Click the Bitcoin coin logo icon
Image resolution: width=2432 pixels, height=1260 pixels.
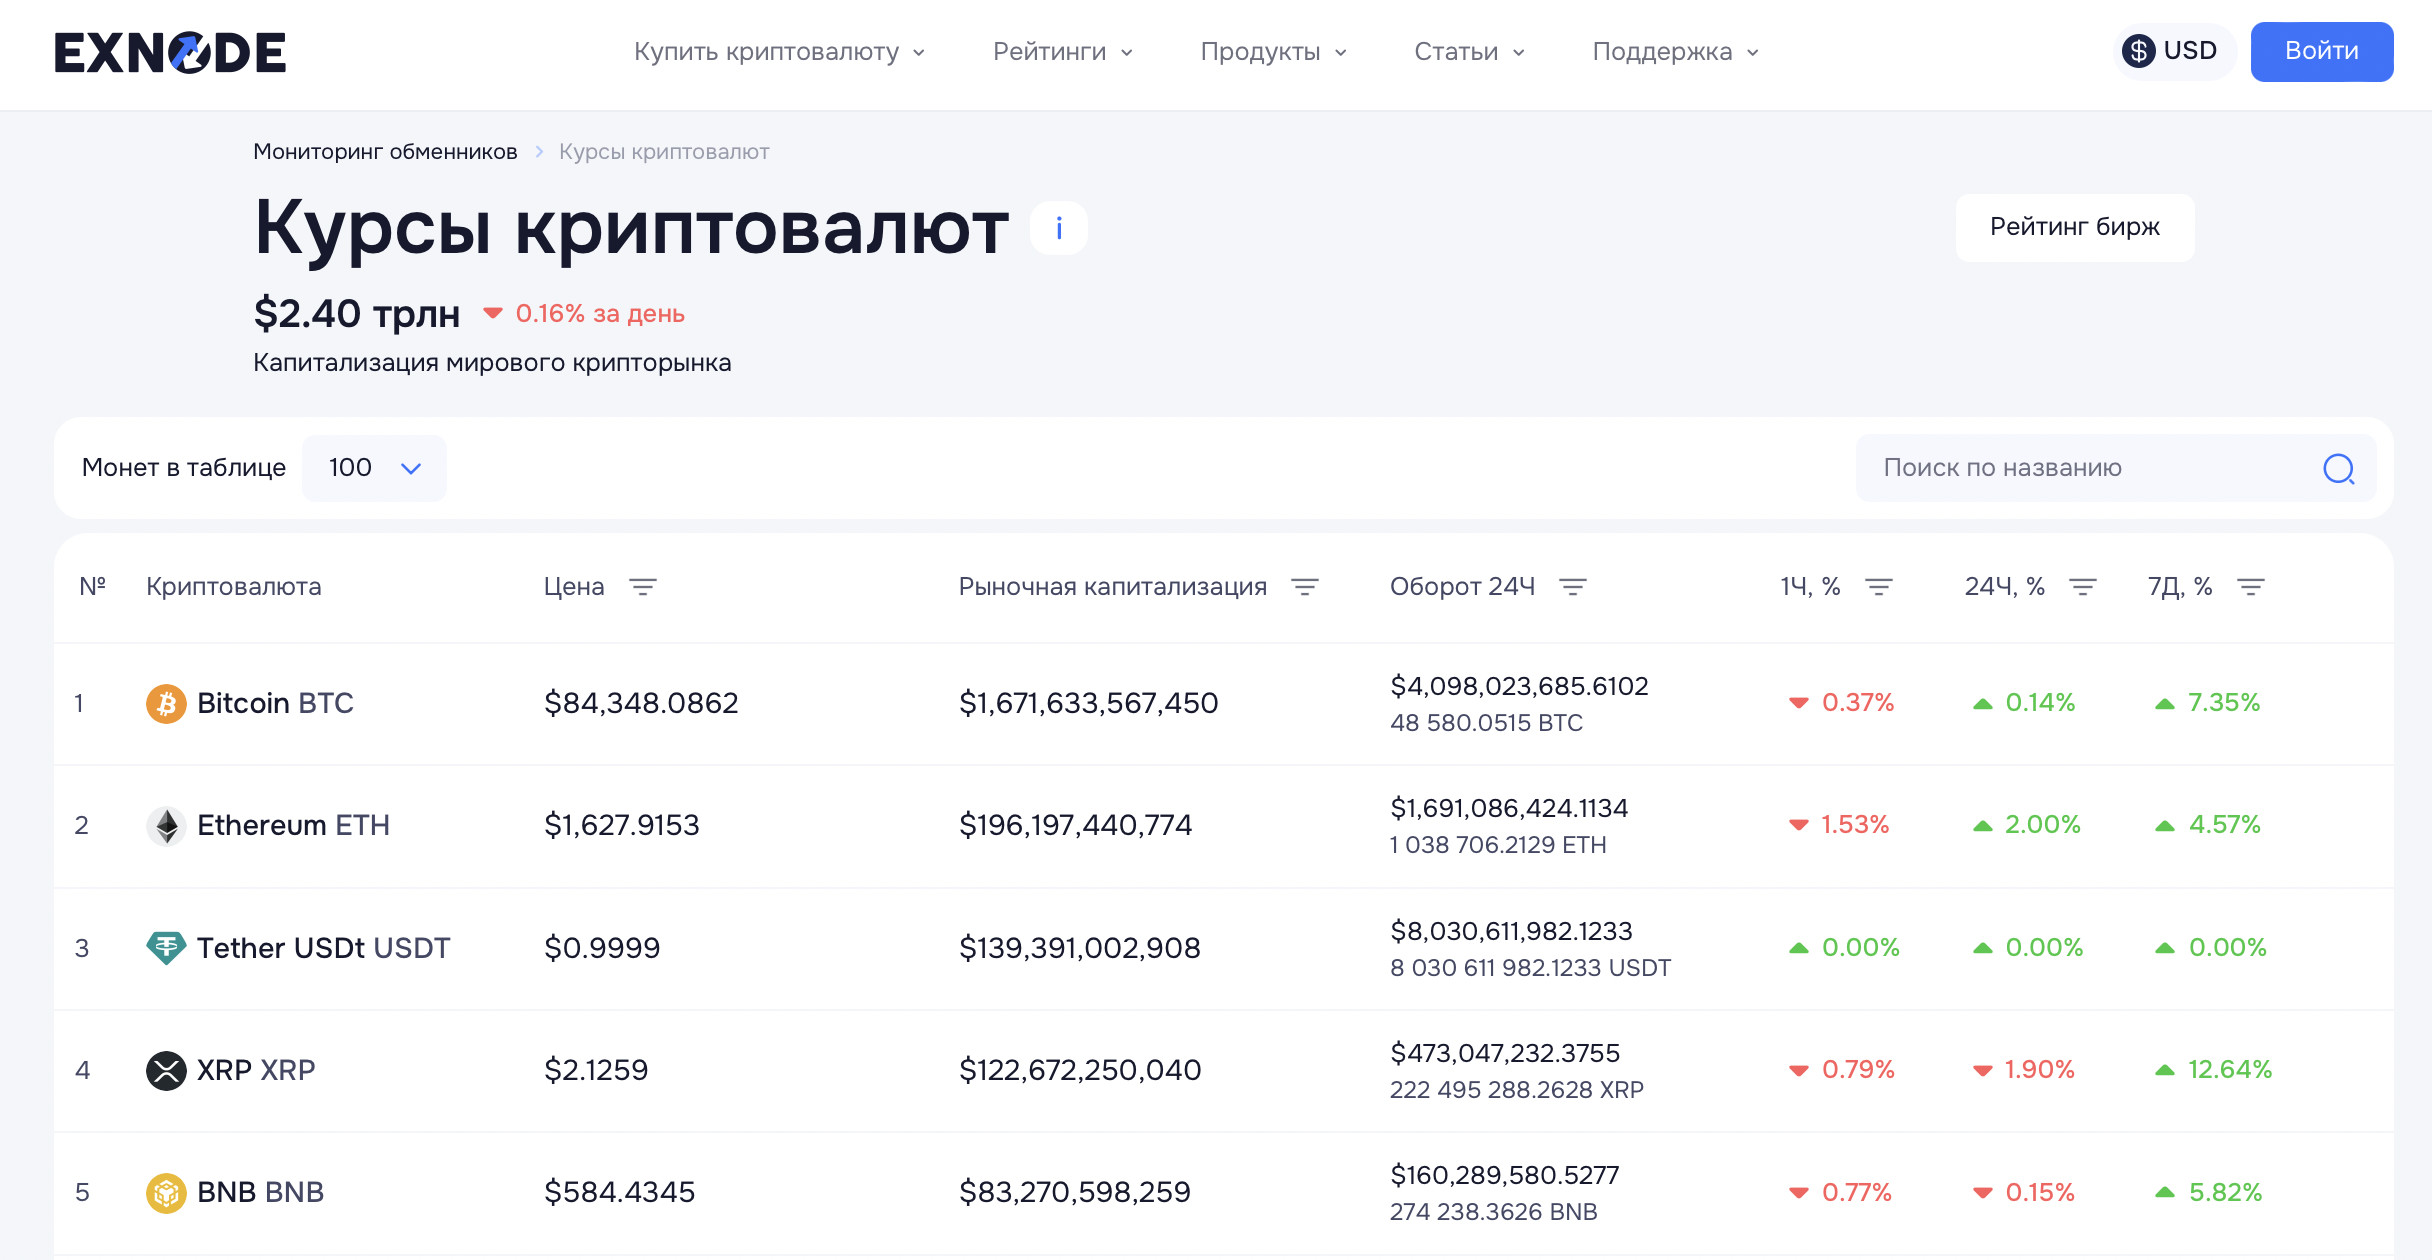coord(166,703)
